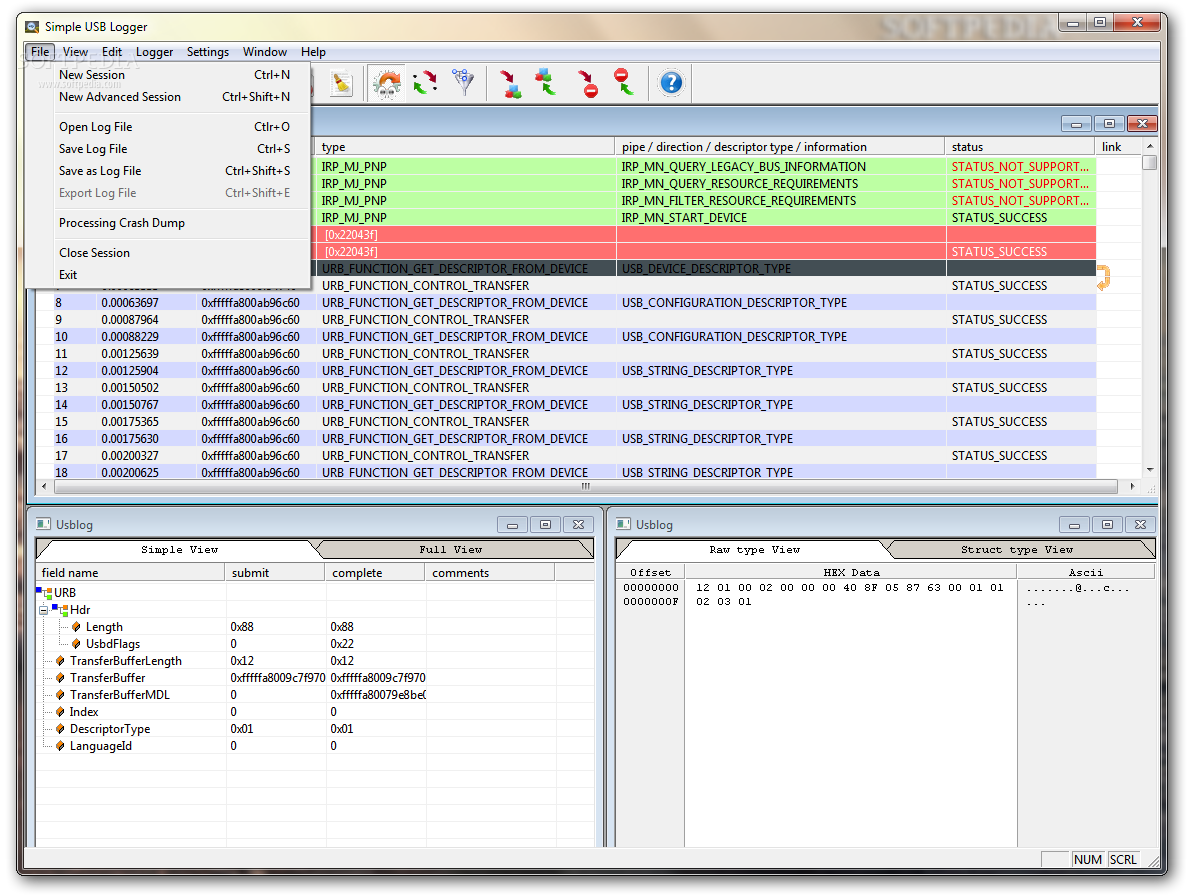This screenshot has height=896, width=1188.
Task: Open the Help menu
Action: pyautogui.click(x=313, y=52)
